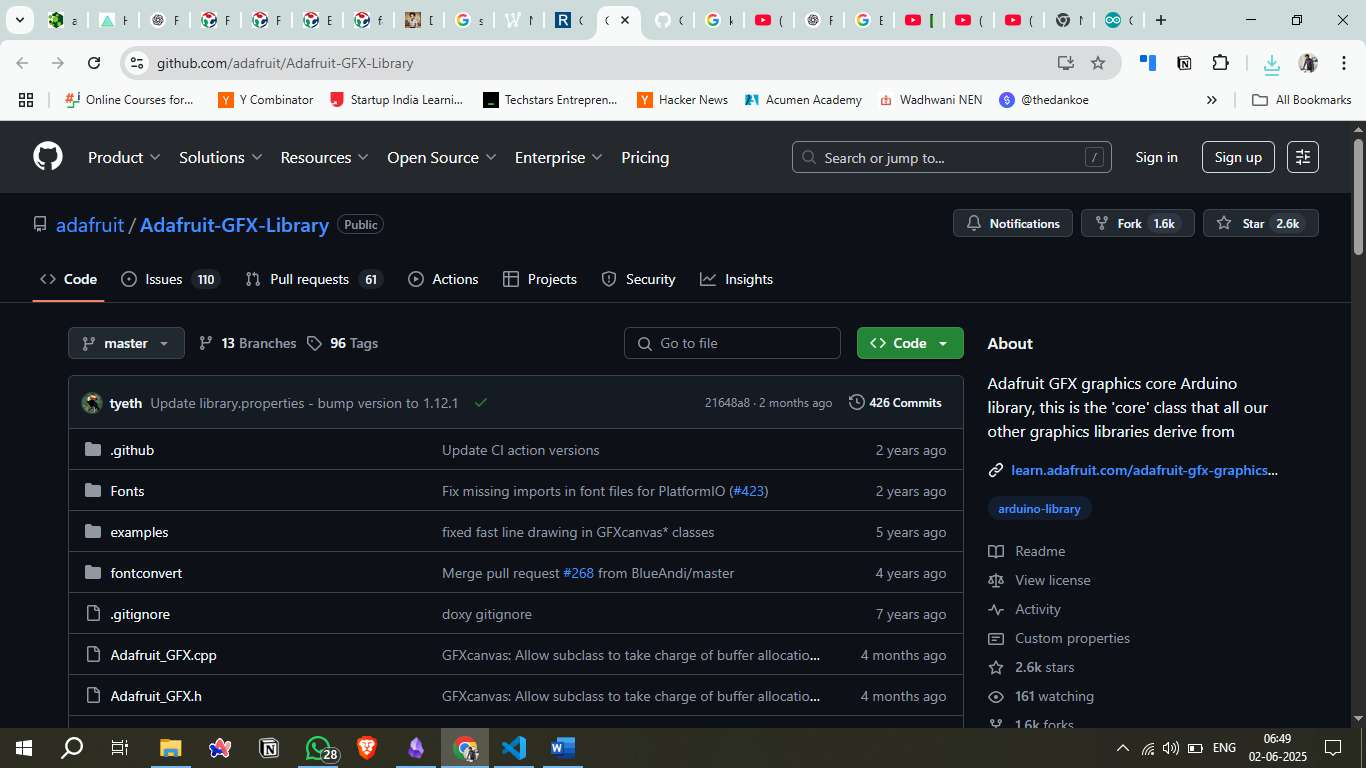The image size is (1366, 768).
Task: Click the Chrome reload button
Action: [94, 63]
